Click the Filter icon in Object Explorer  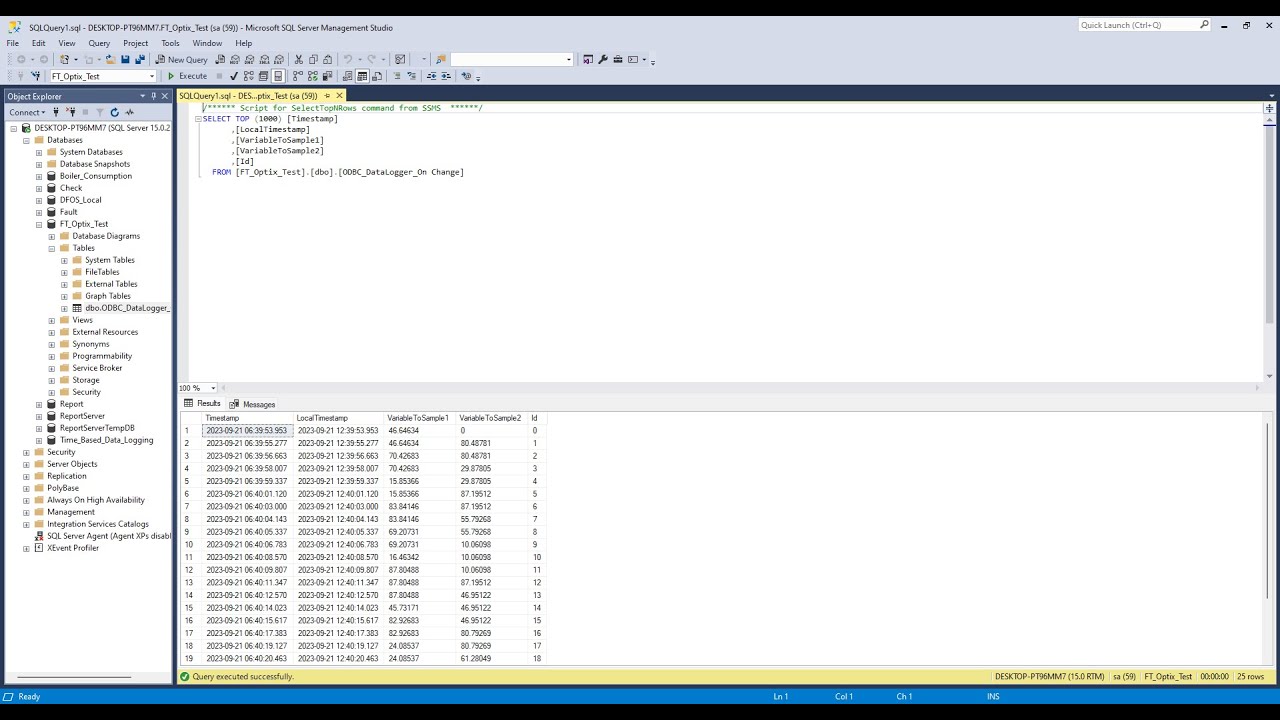point(100,112)
